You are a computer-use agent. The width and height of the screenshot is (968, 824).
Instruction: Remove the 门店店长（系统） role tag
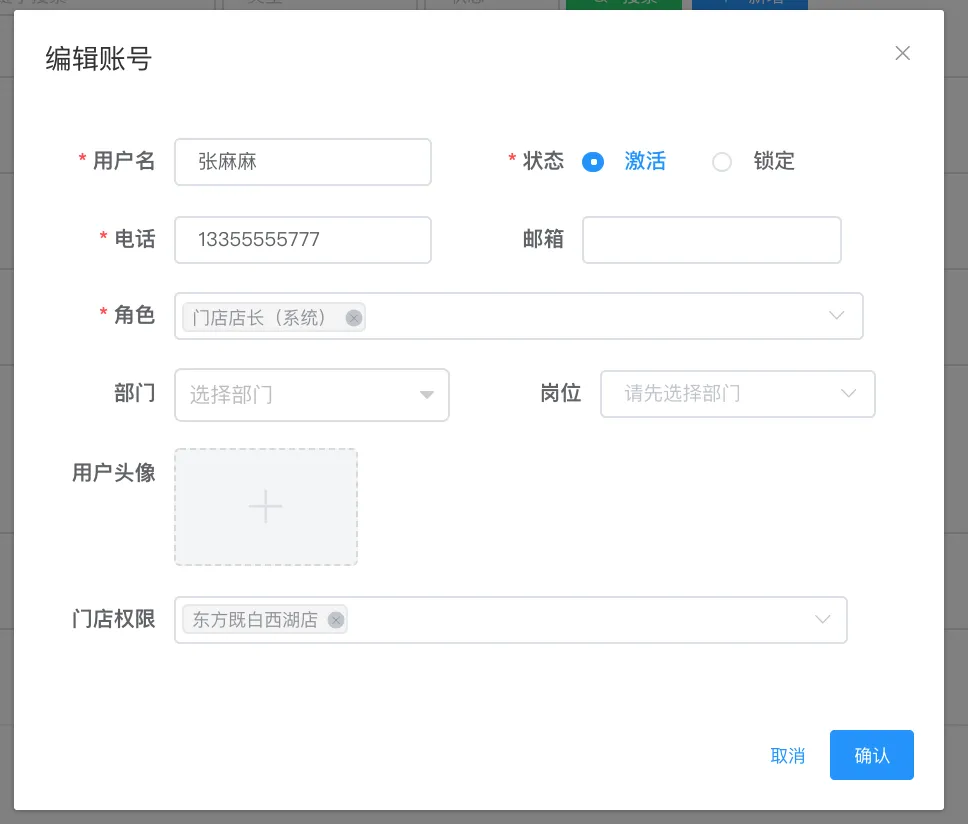point(353,317)
